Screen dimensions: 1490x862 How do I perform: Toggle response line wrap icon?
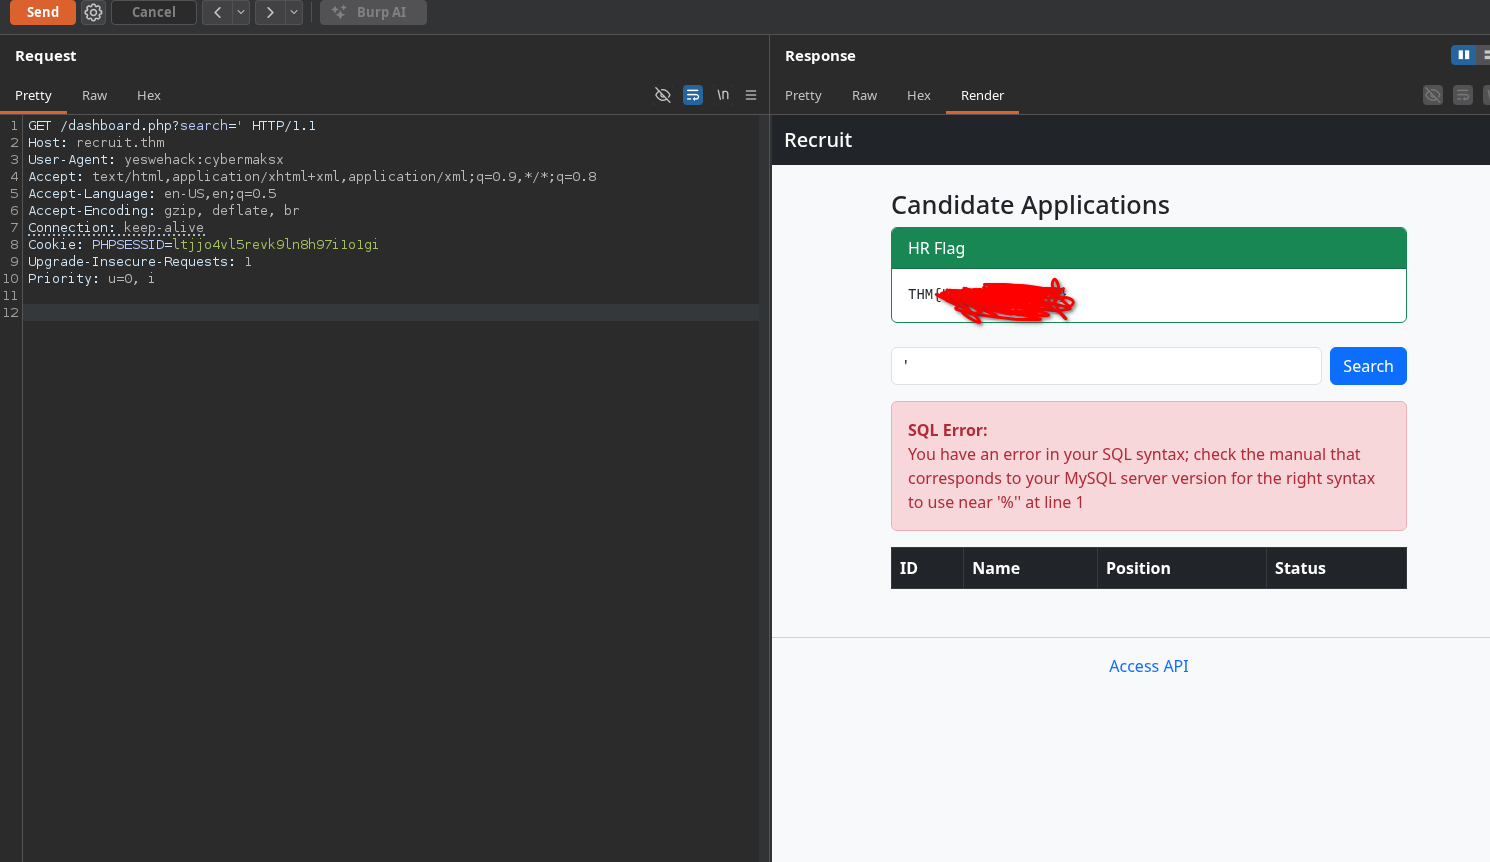[1463, 95]
